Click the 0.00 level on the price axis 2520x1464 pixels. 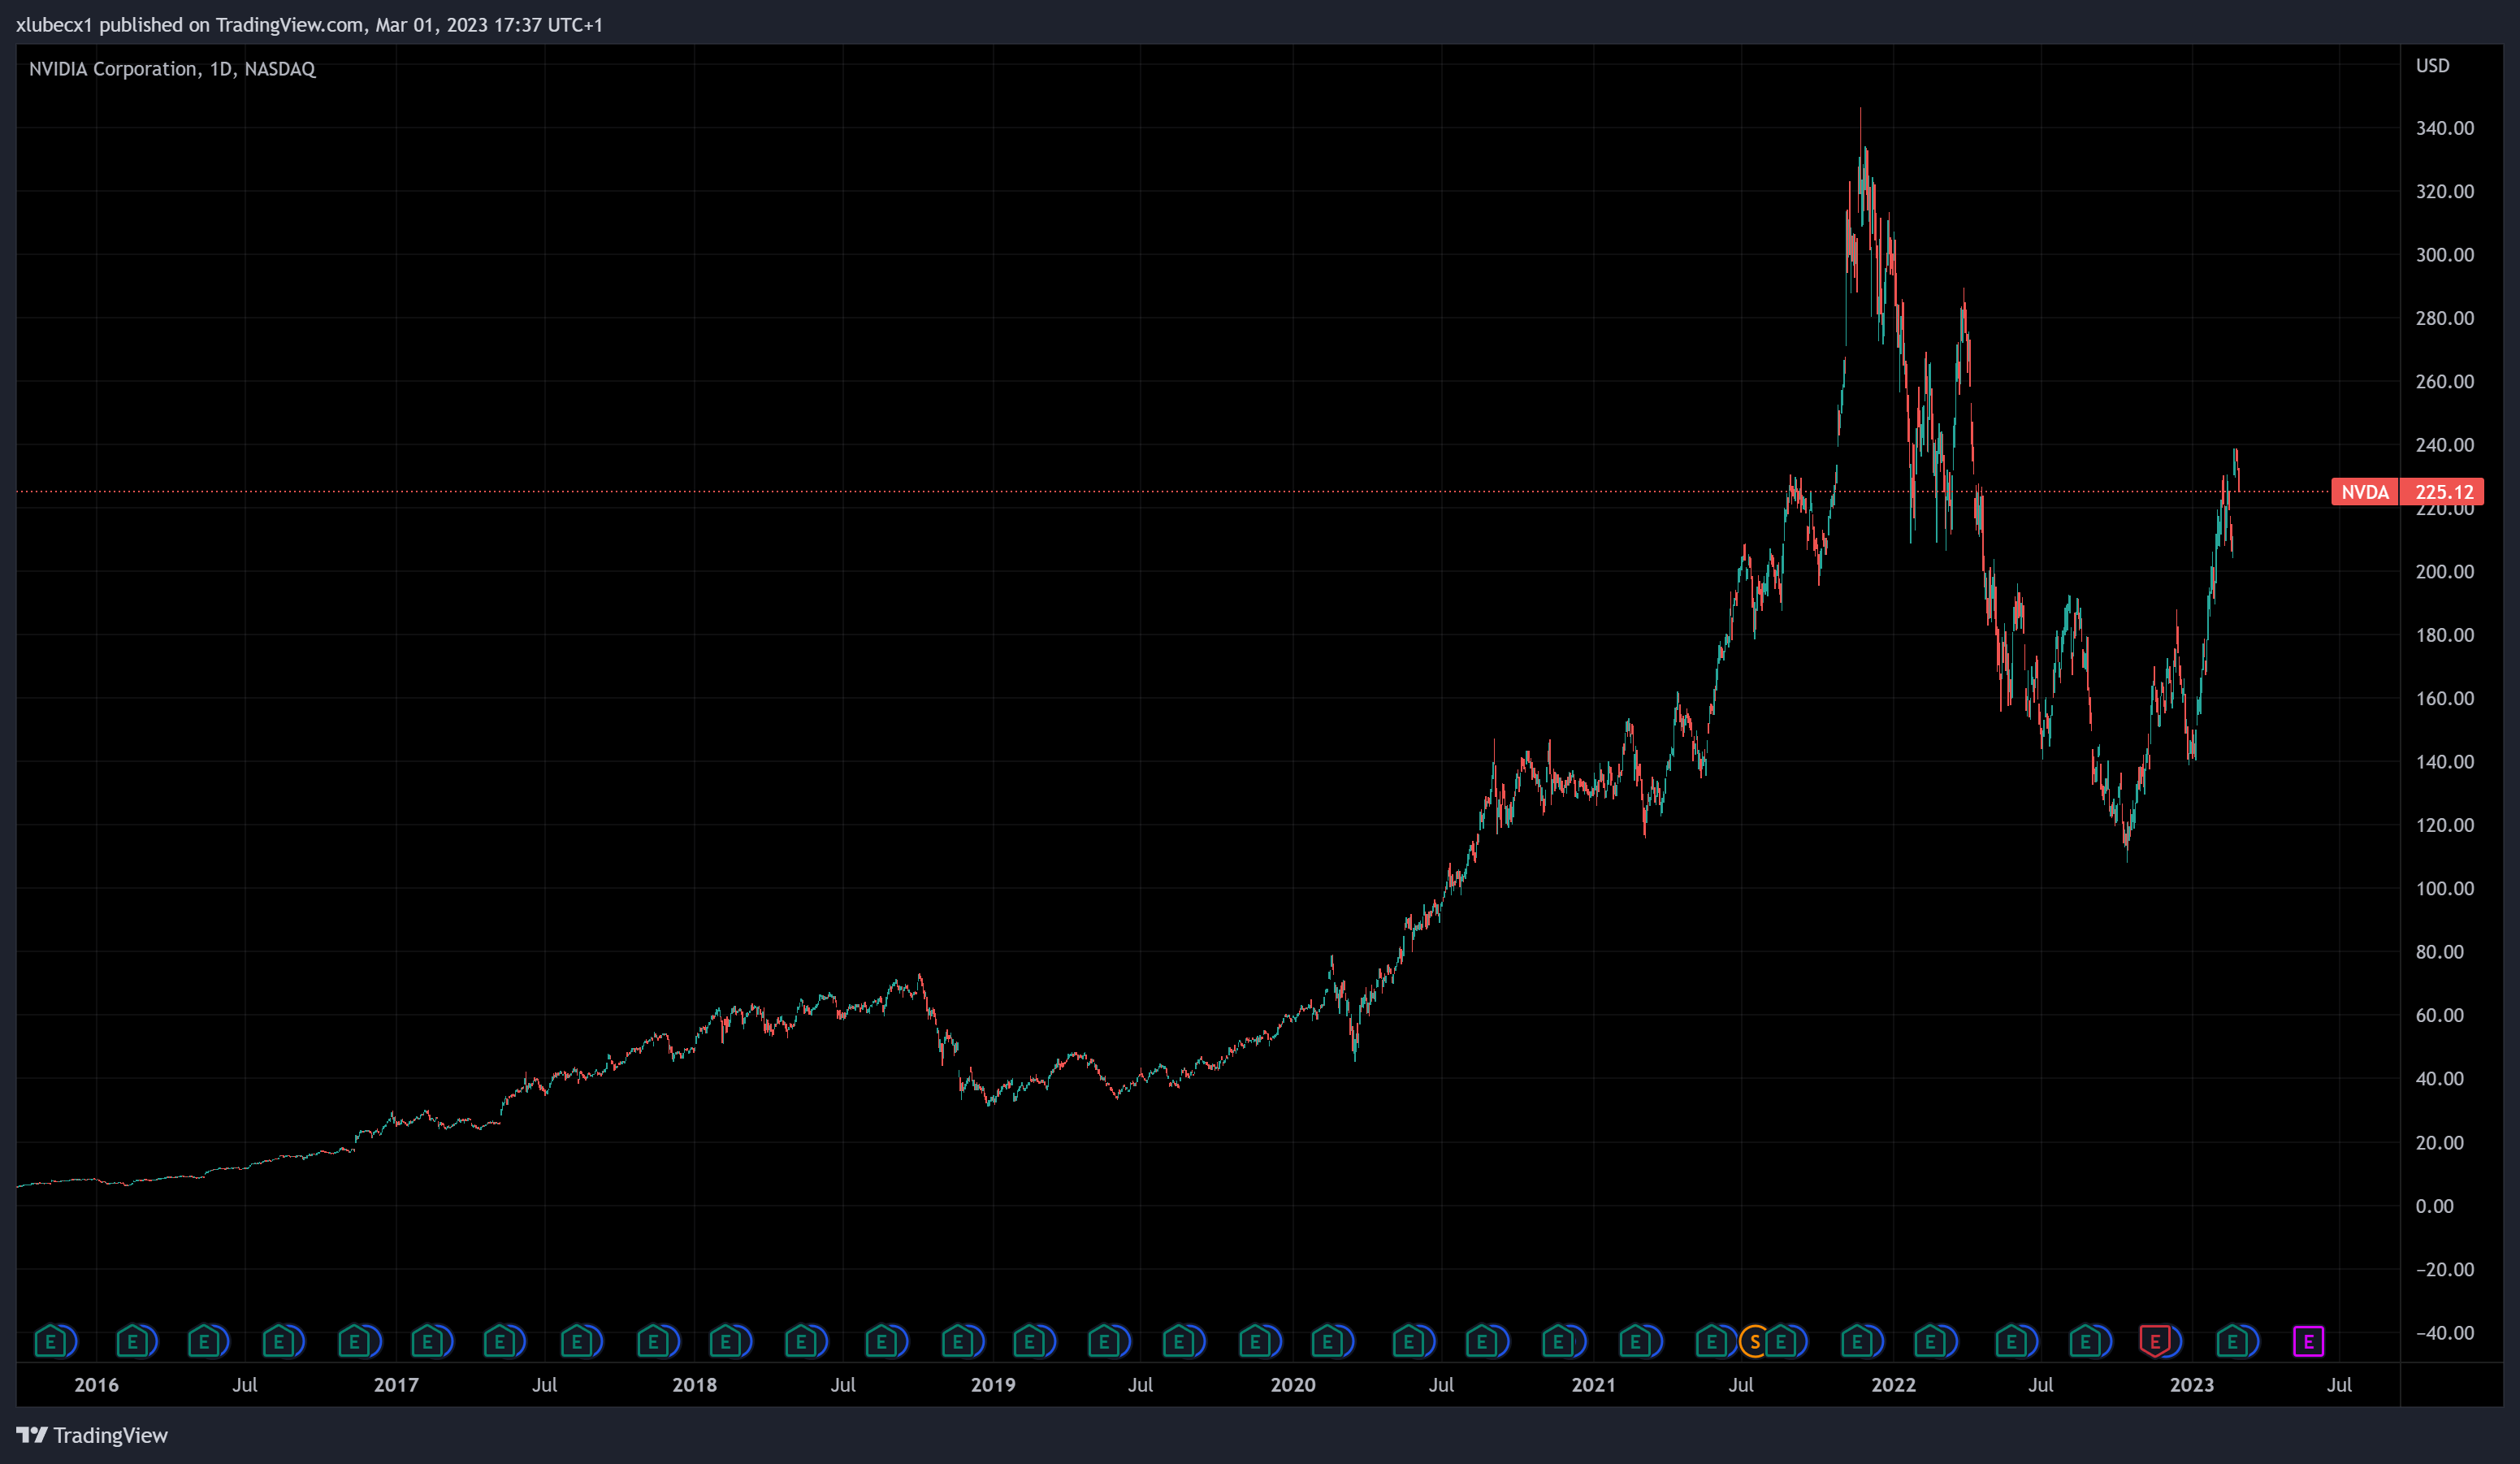(2434, 1206)
